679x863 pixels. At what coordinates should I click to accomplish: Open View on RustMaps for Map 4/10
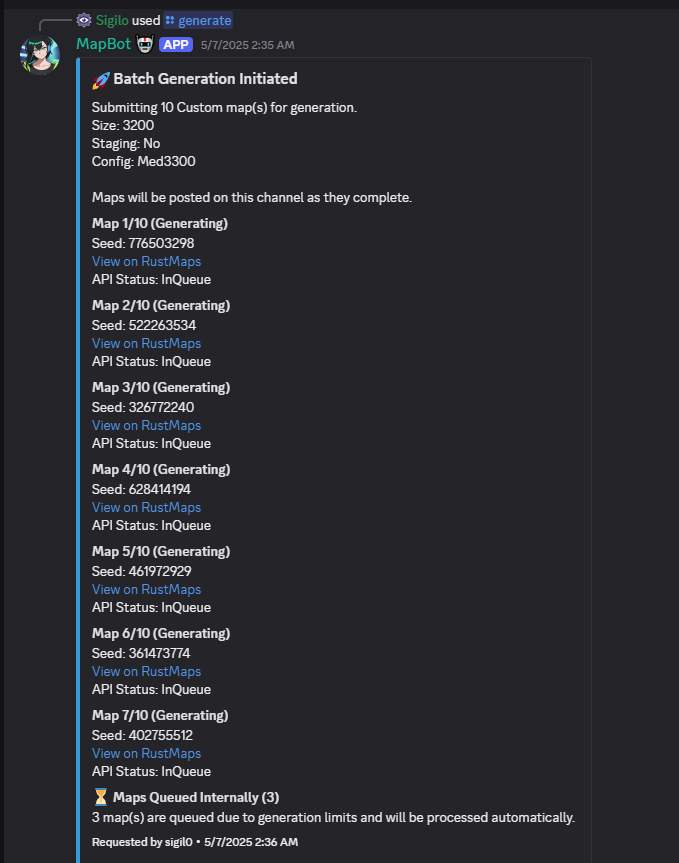click(x=146, y=507)
